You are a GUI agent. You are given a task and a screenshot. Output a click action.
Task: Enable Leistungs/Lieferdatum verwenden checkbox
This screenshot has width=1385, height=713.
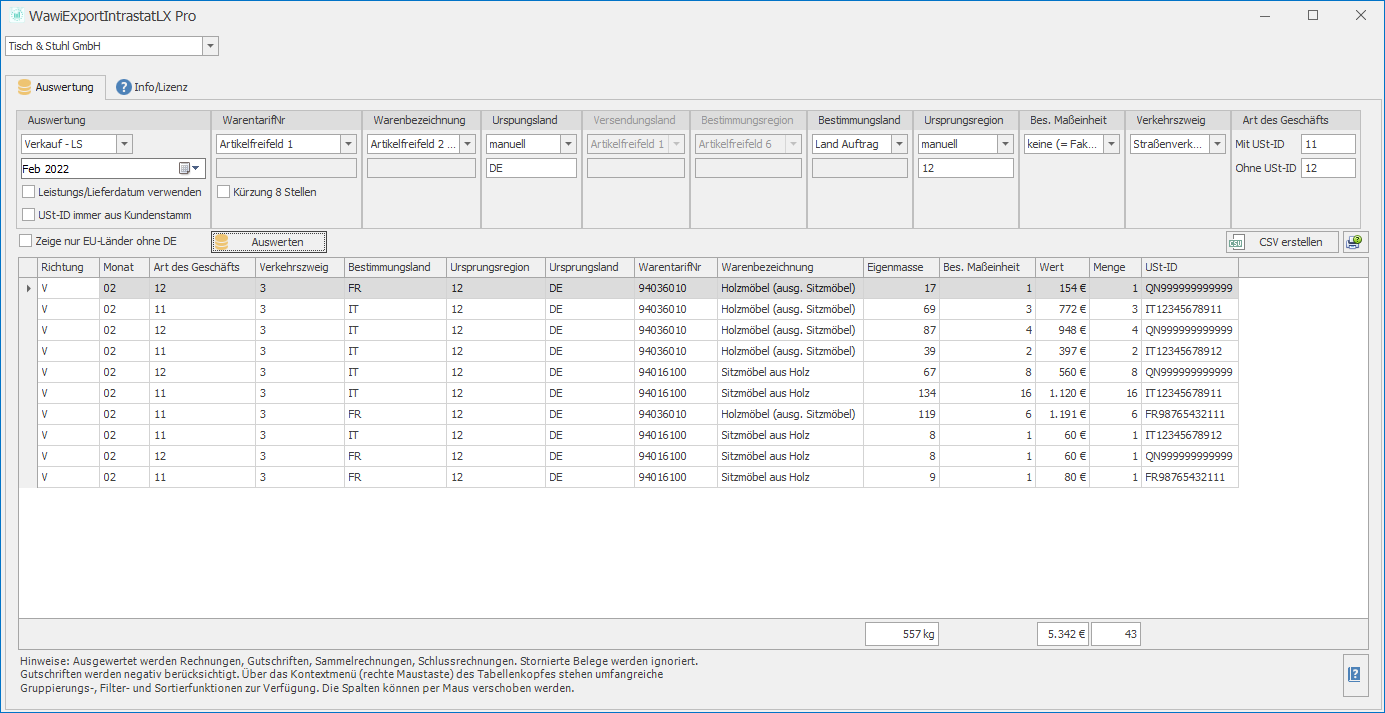[28, 192]
